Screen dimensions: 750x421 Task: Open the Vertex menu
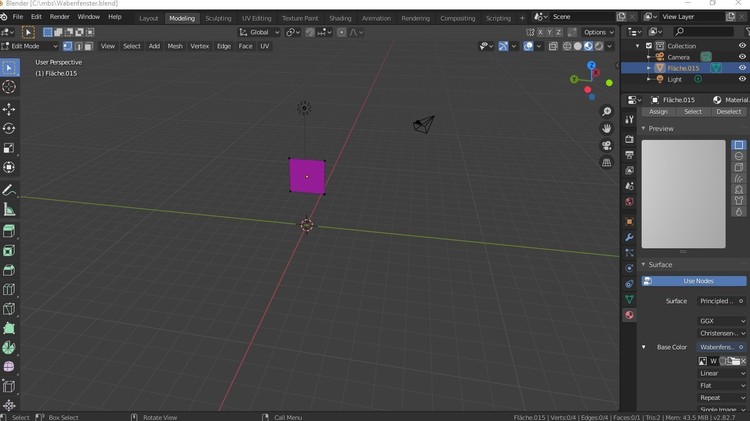[x=199, y=46]
